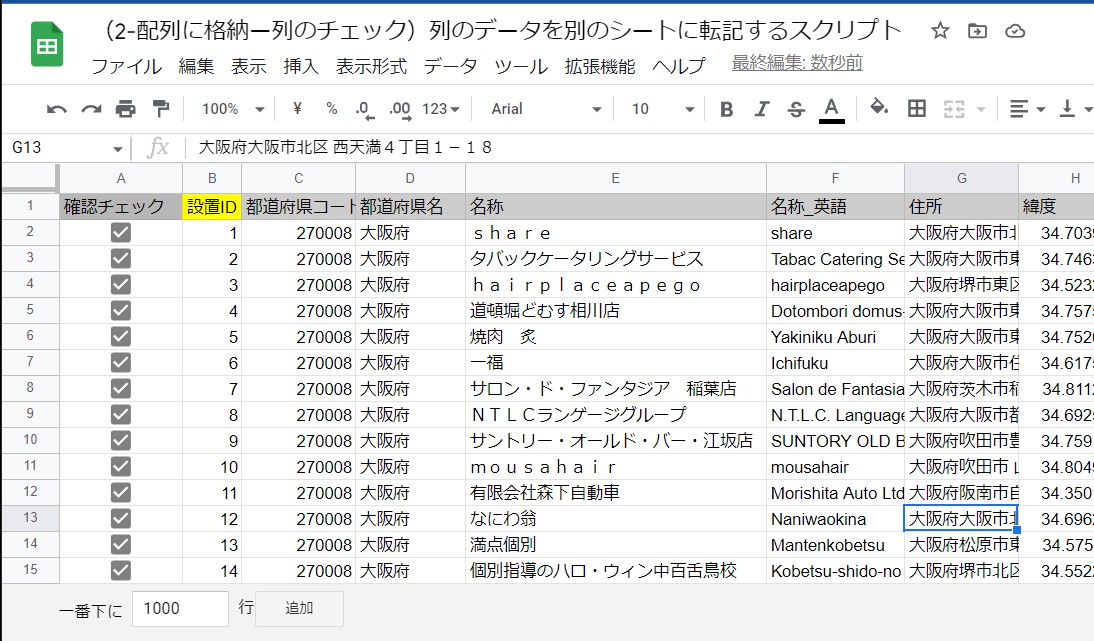1094x641 pixels.
Task: Star this spreadsheet document
Action: [x=940, y=31]
